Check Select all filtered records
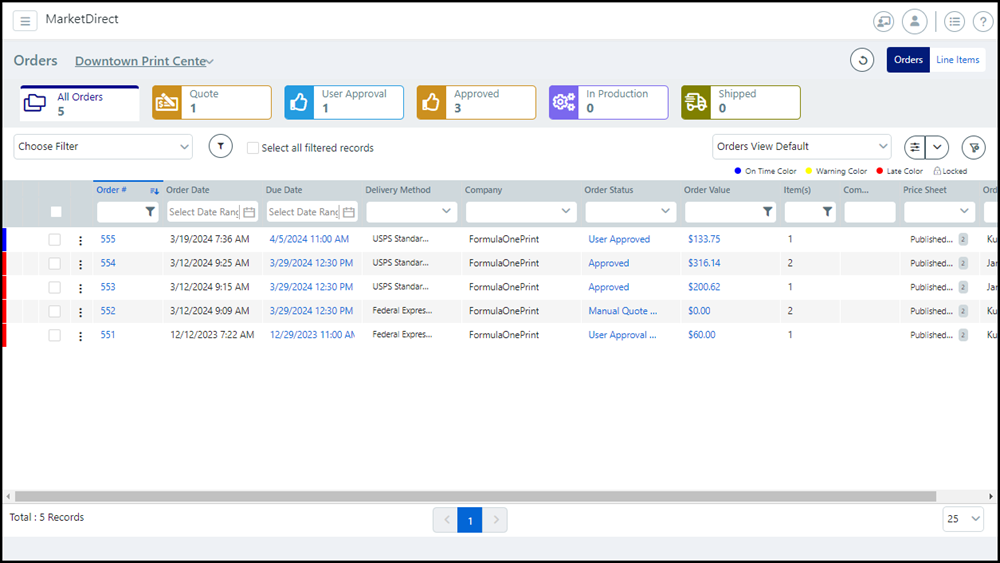The height and width of the screenshot is (563, 1000). (x=253, y=148)
